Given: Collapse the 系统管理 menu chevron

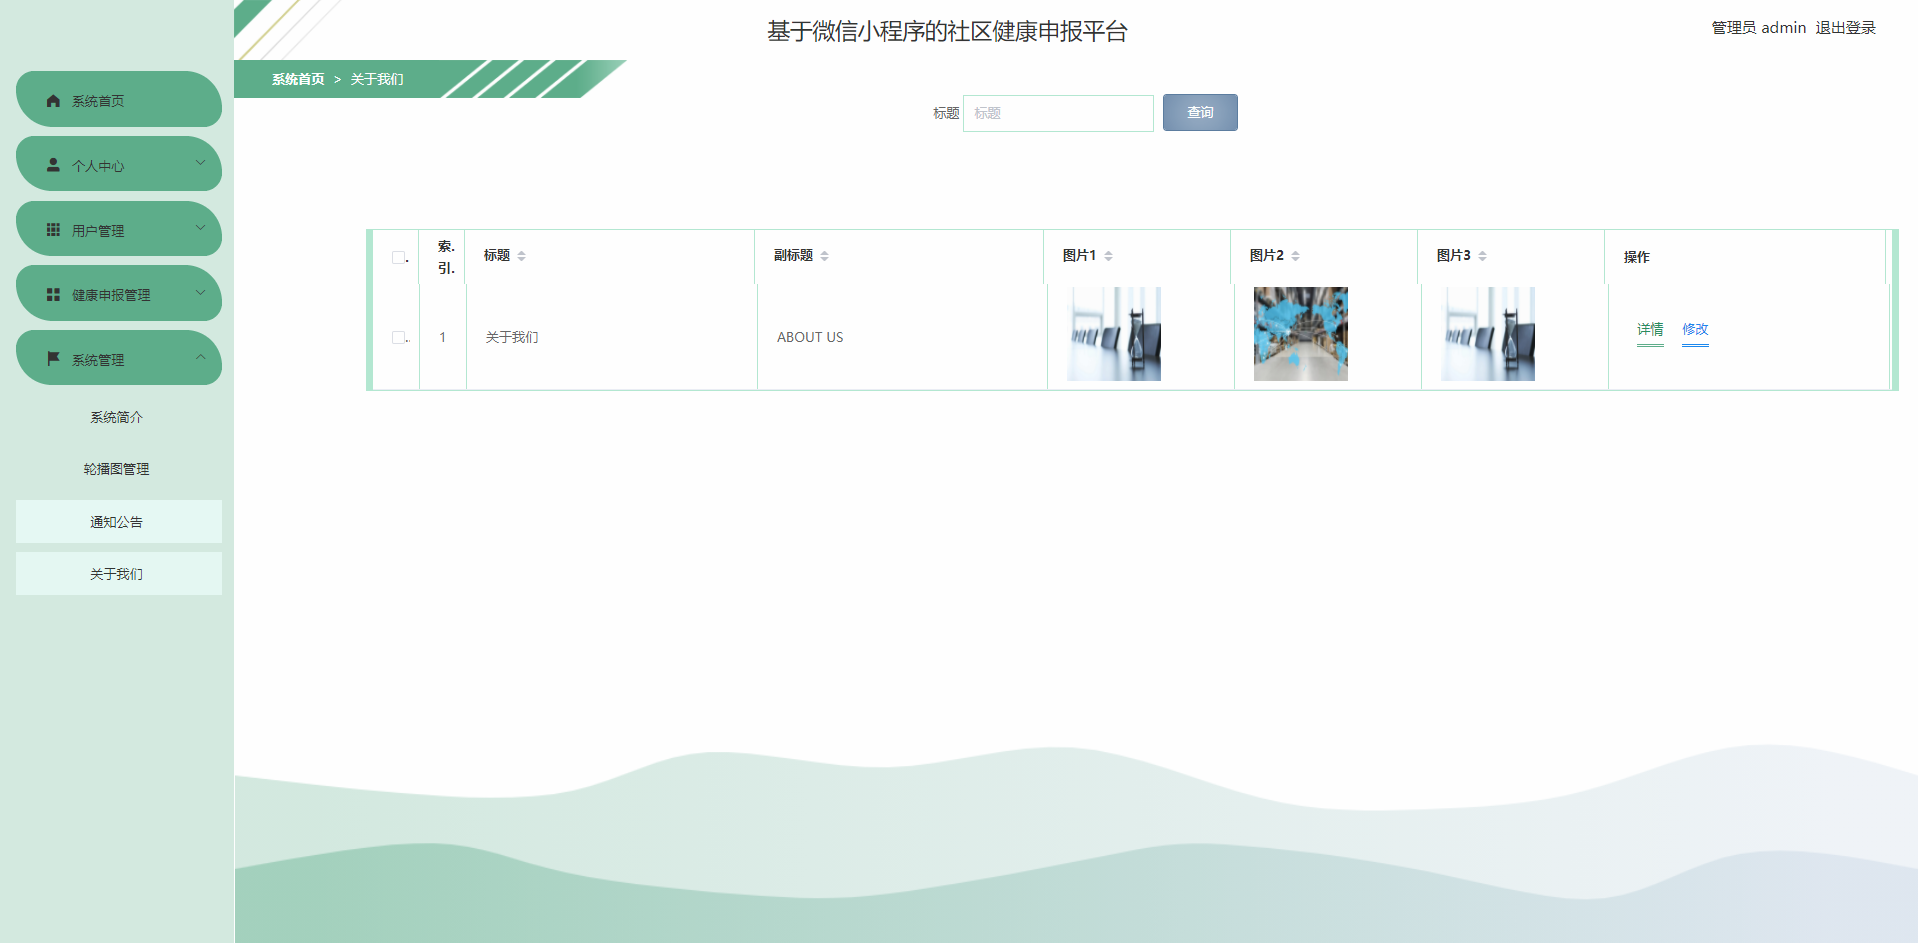Looking at the screenshot, I should tap(200, 357).
